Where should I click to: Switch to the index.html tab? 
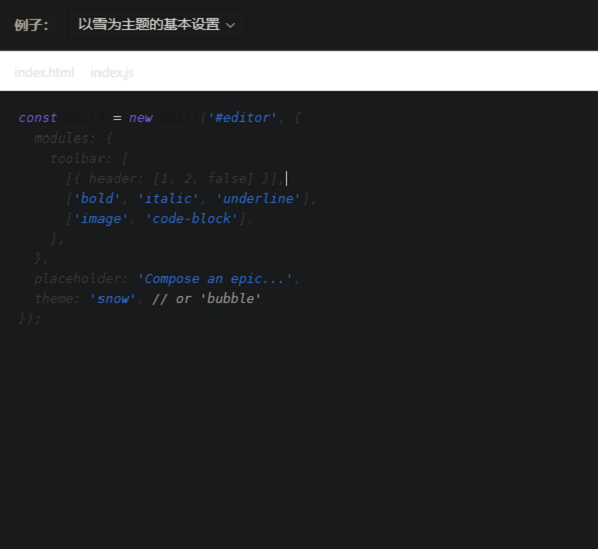44,72
